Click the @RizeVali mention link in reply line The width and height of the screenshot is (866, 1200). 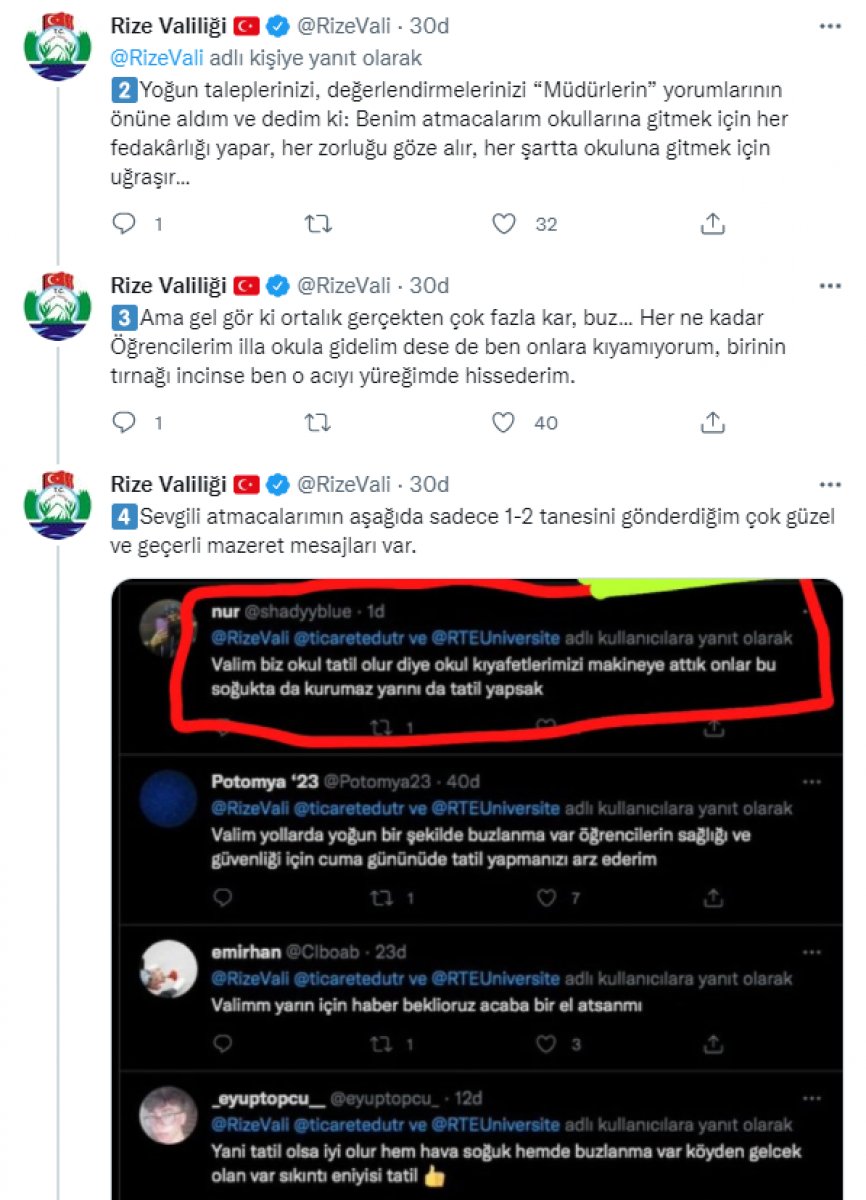click(x=154, y=58)
